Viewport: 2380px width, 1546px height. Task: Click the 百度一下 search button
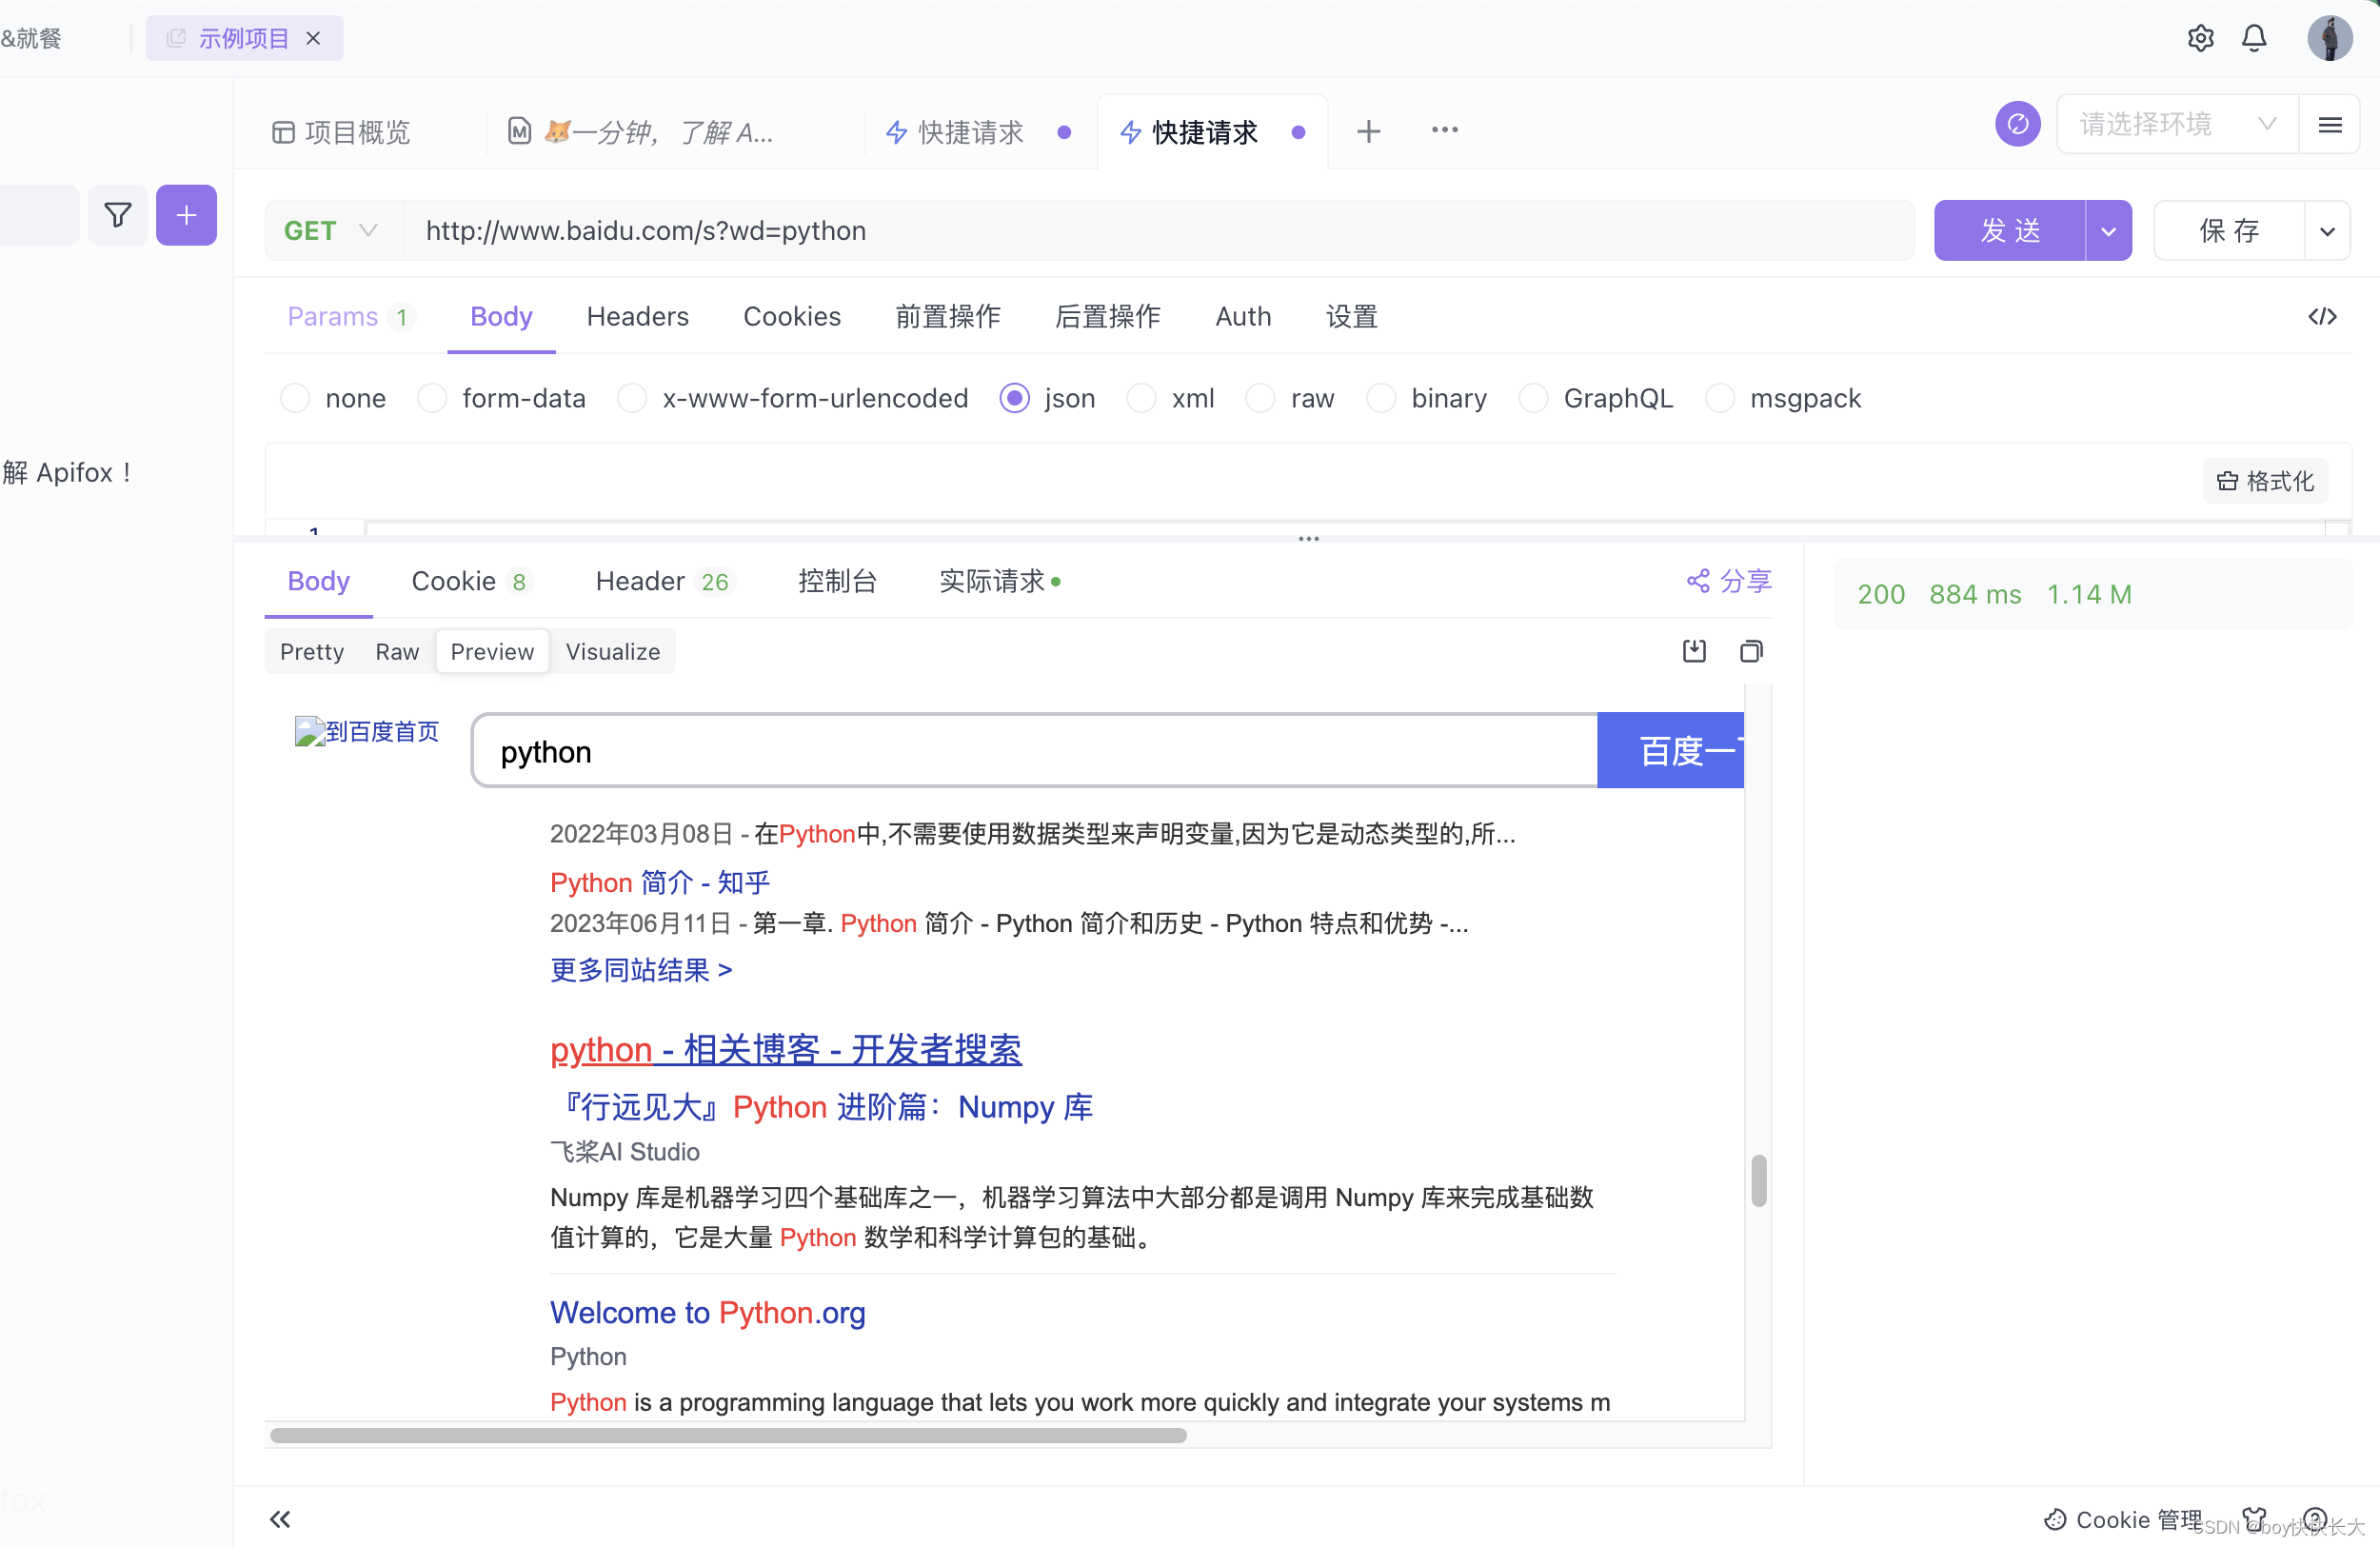(1670, 751)
